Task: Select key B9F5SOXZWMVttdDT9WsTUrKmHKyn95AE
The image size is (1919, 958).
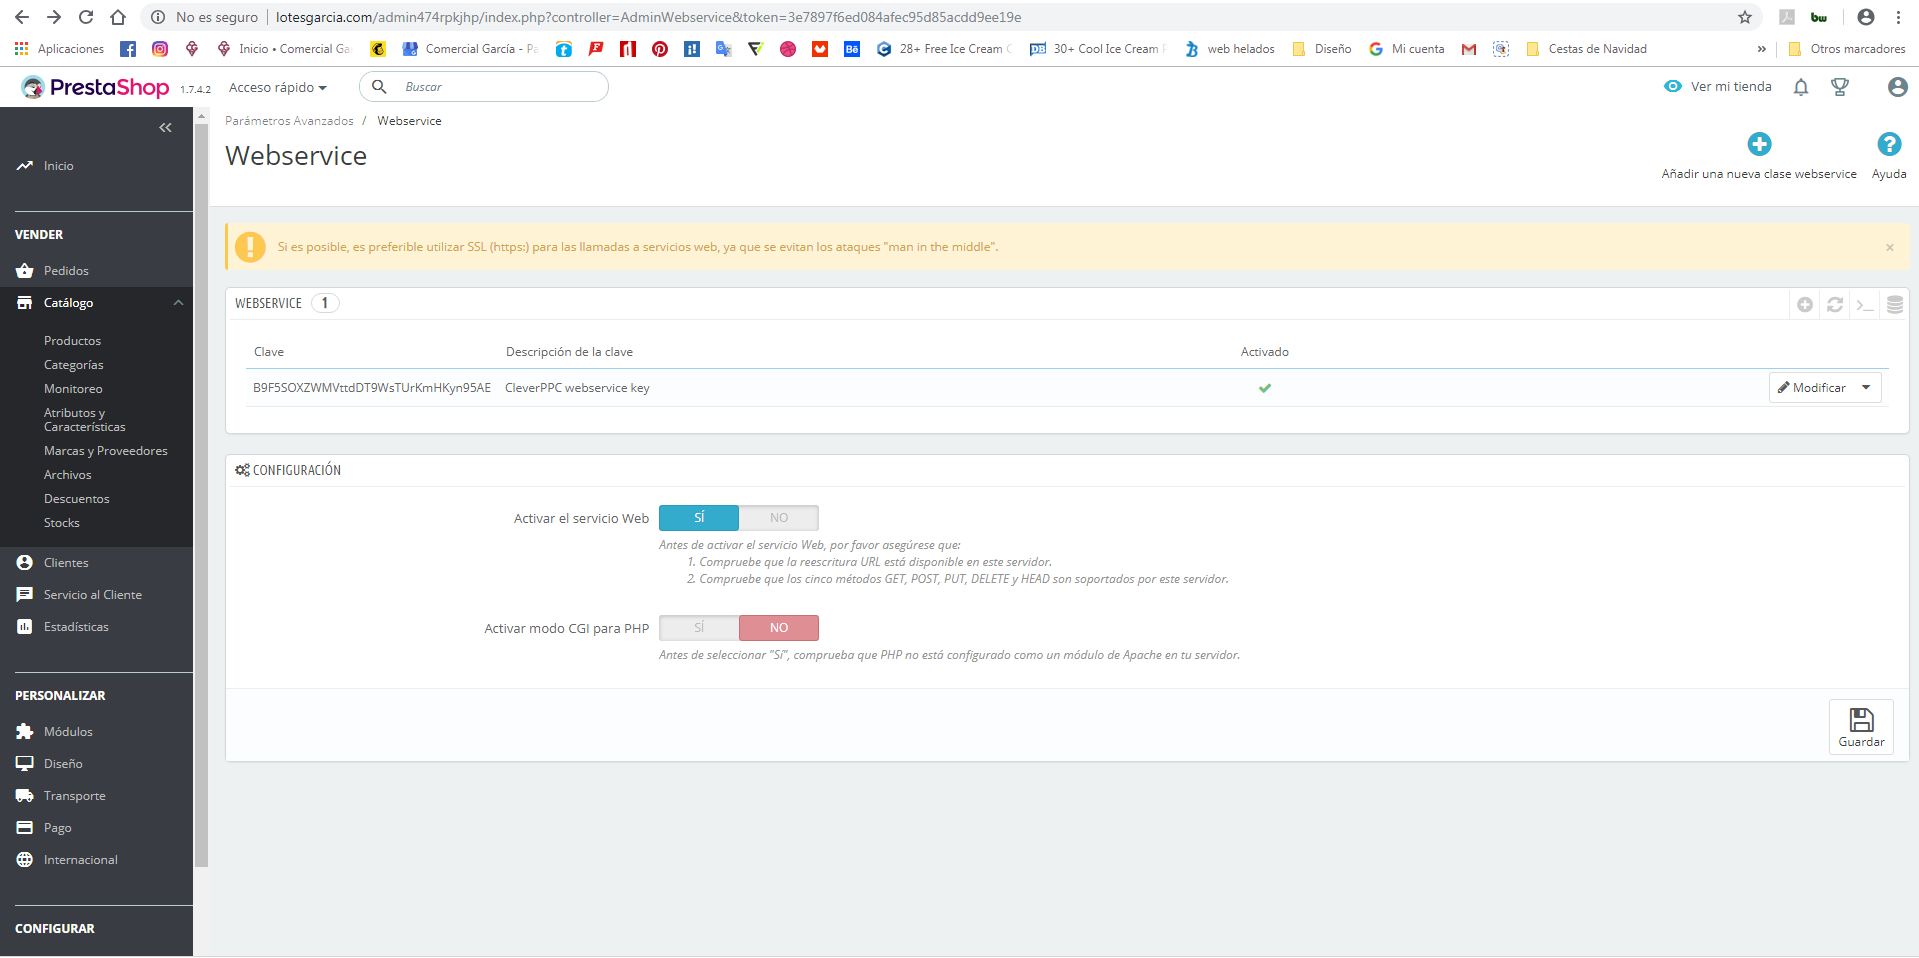Action: click(x=372, y=388)
